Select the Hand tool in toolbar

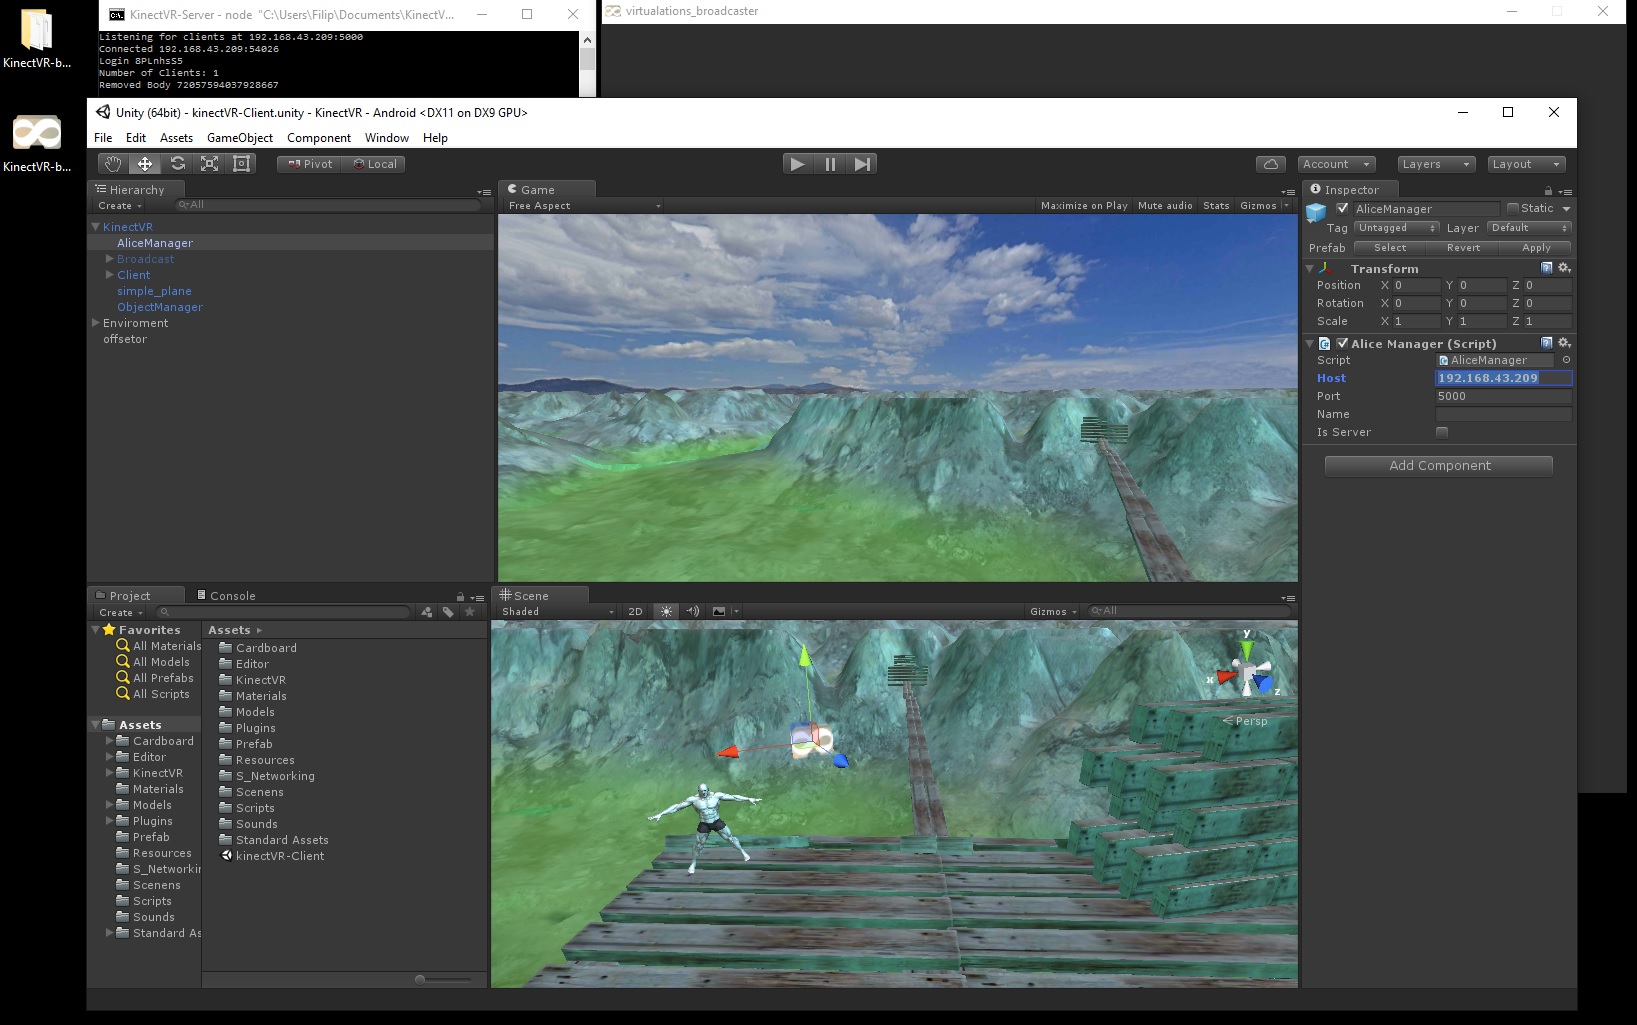(113, 164)
